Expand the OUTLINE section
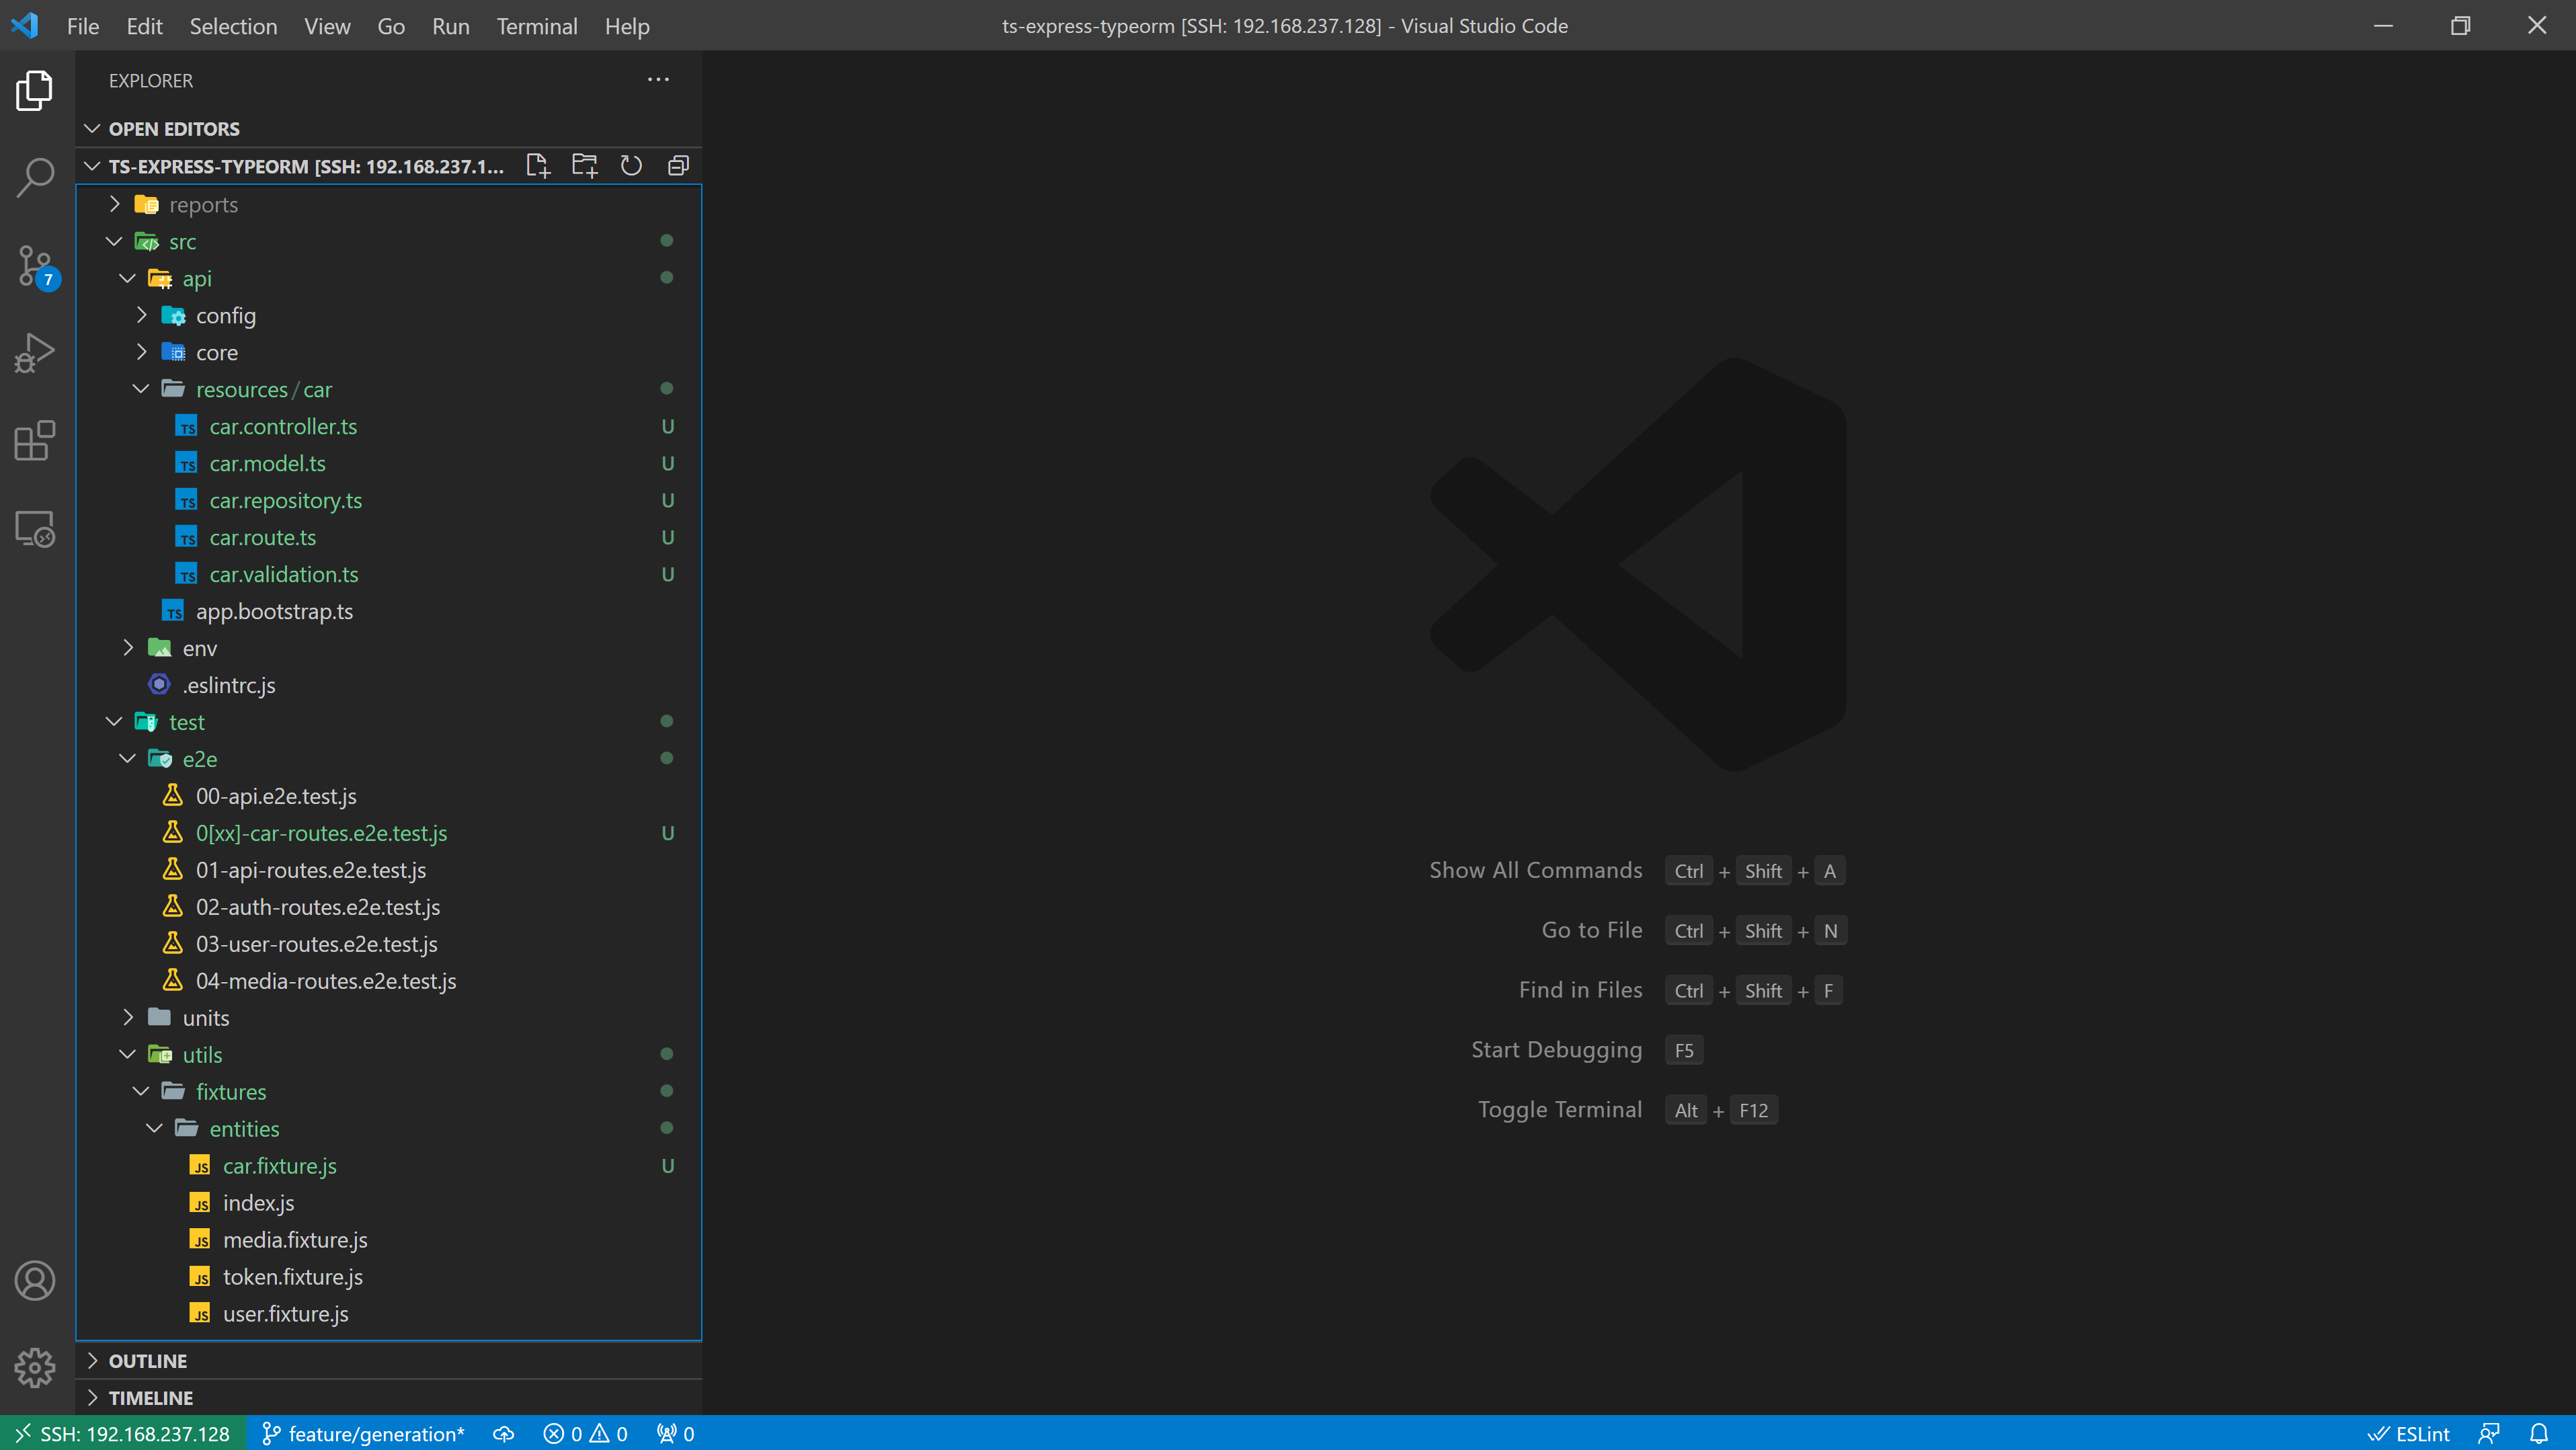 148,1361
